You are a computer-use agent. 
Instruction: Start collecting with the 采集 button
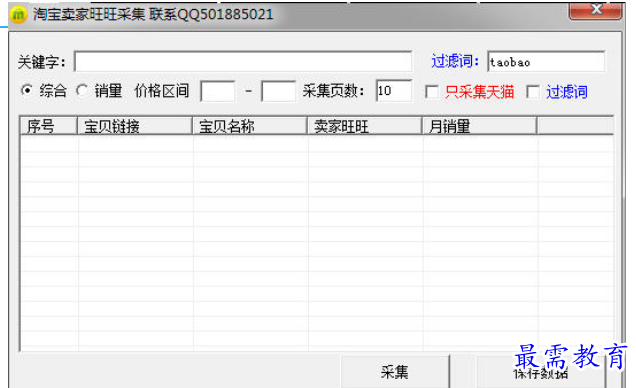[x=395, y=371]
